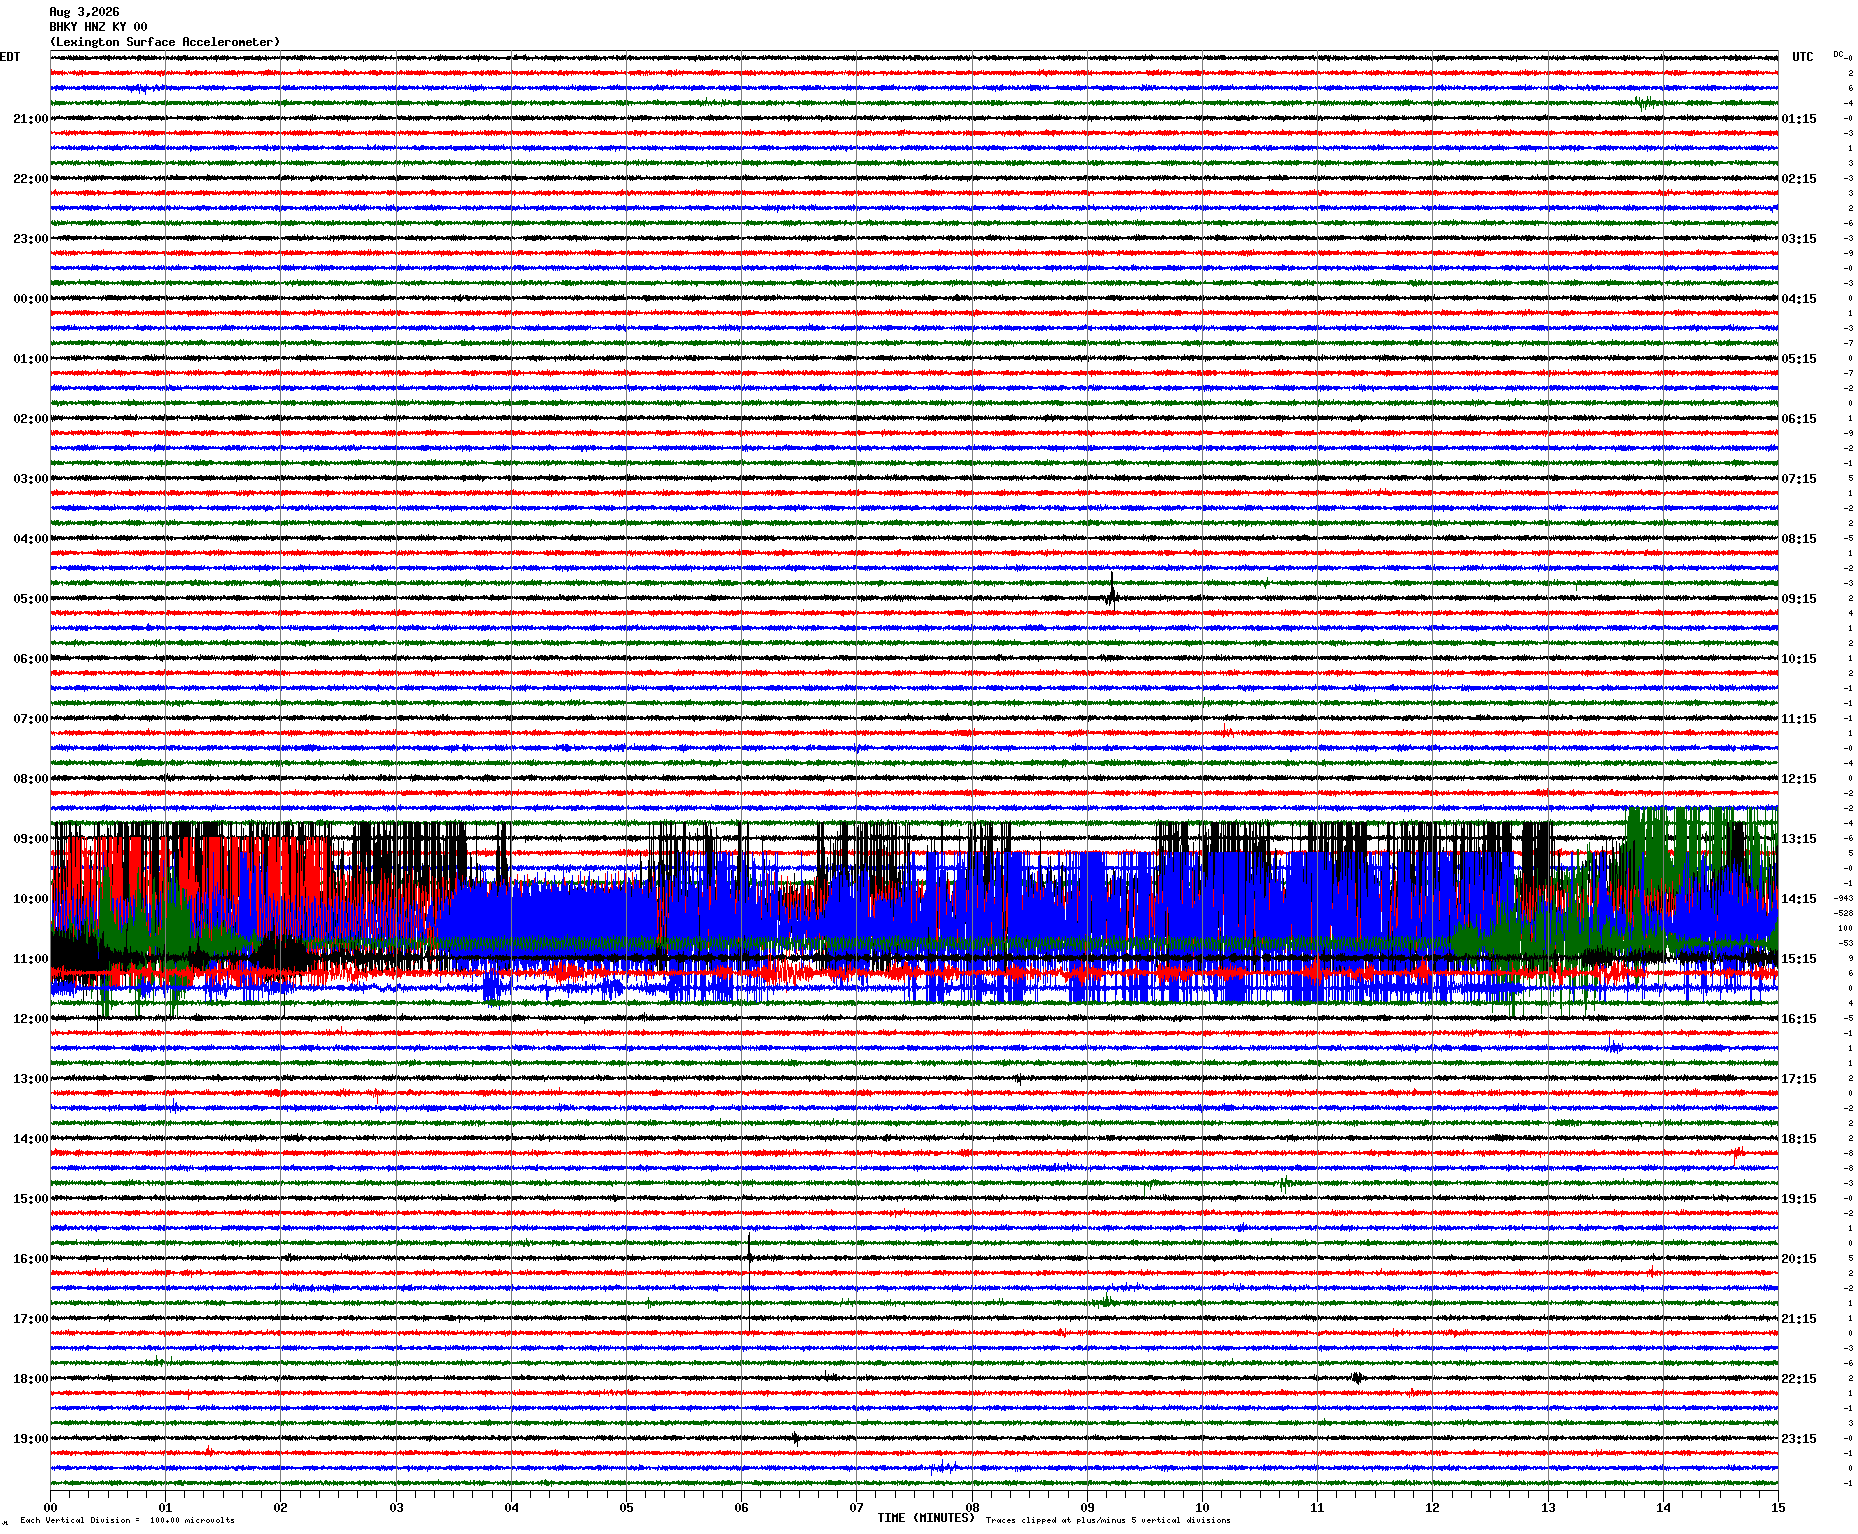The image size is (1858, 1534).
Task: Click the "TIME (MINUTES)" axis title
Action: (926, 1518)
